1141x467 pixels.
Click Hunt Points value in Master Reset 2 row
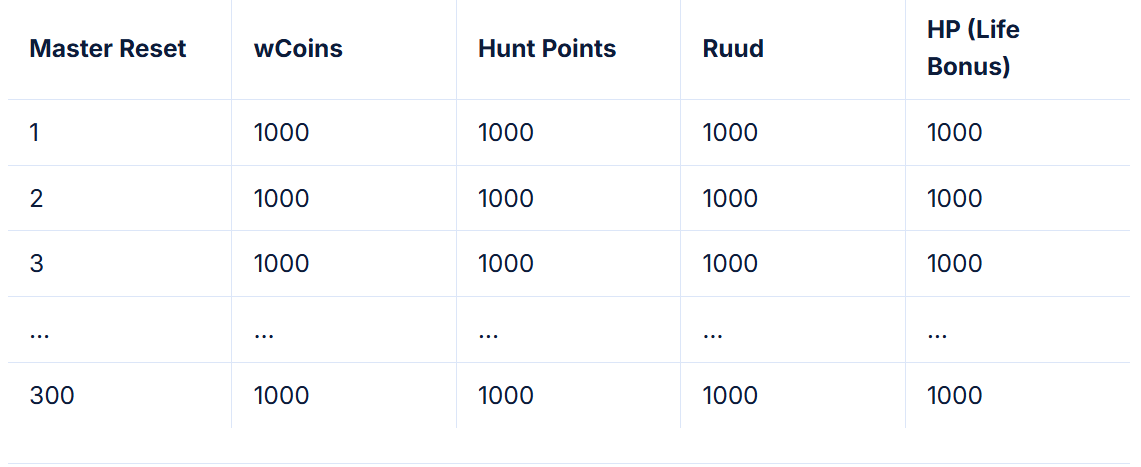506,198
